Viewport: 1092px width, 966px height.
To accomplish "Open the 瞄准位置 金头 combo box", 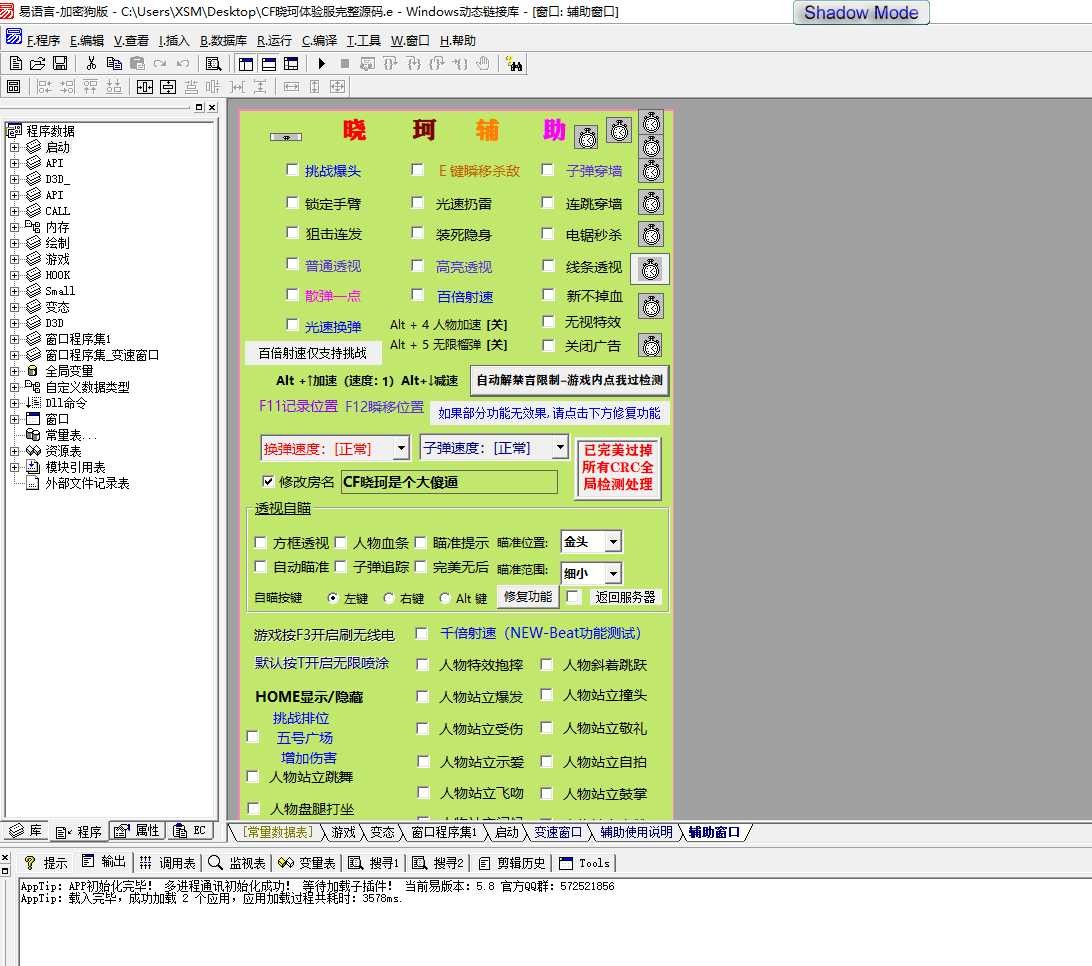I will (x=613, y=542).
